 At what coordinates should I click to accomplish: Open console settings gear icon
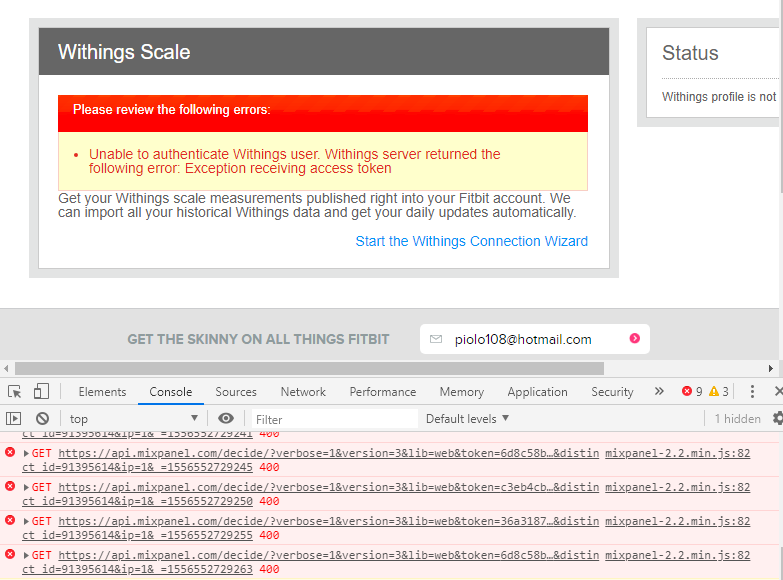pos(778,419)
